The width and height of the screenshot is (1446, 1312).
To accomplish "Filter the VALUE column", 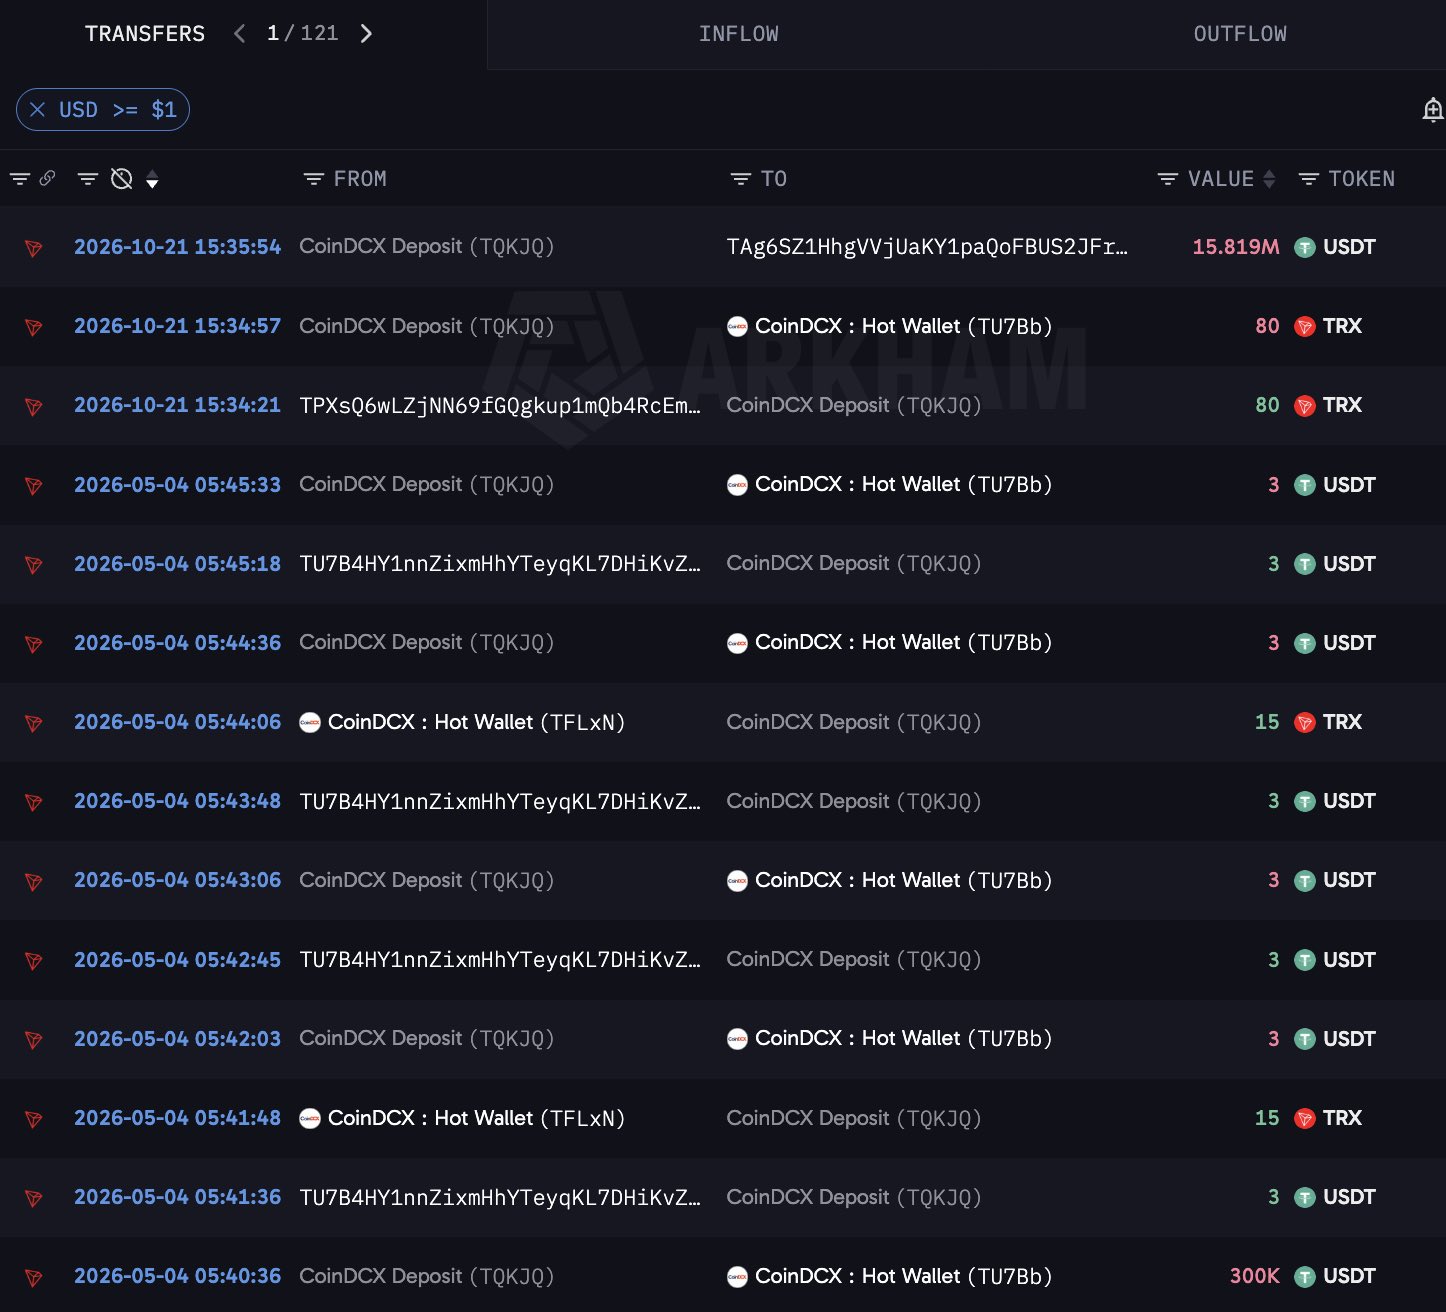I will 1168,179.
